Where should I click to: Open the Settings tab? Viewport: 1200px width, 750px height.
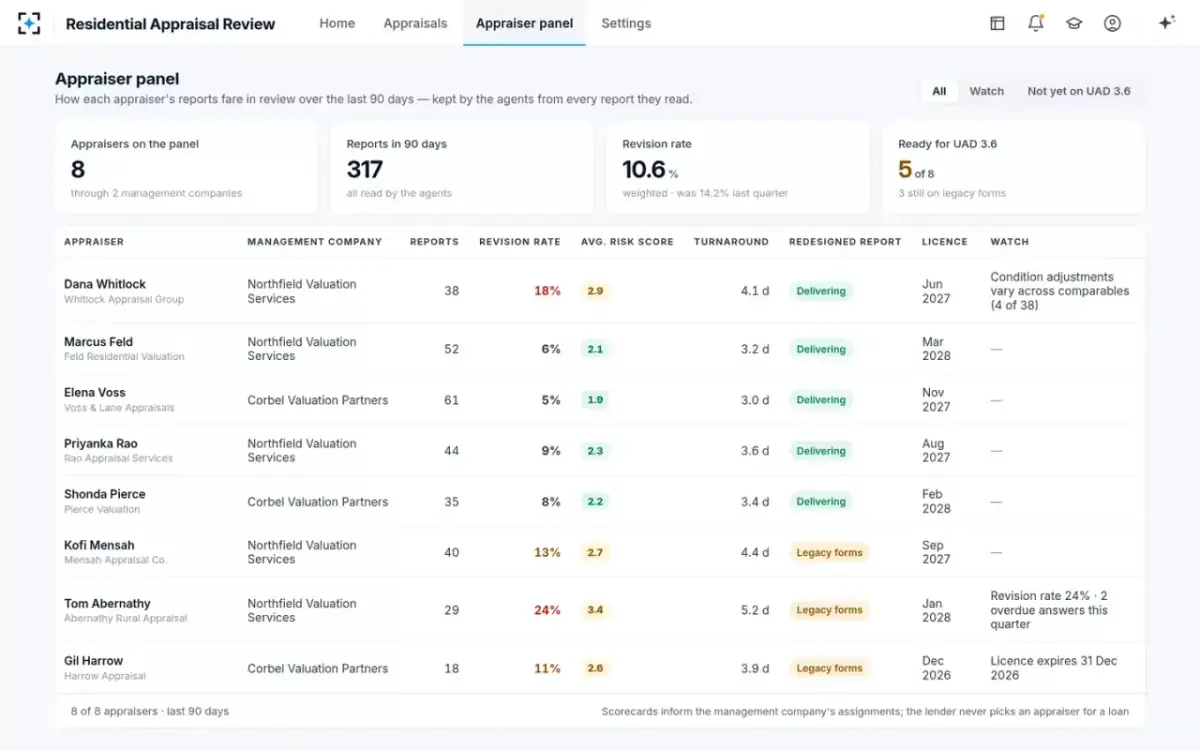coord(626,23)
